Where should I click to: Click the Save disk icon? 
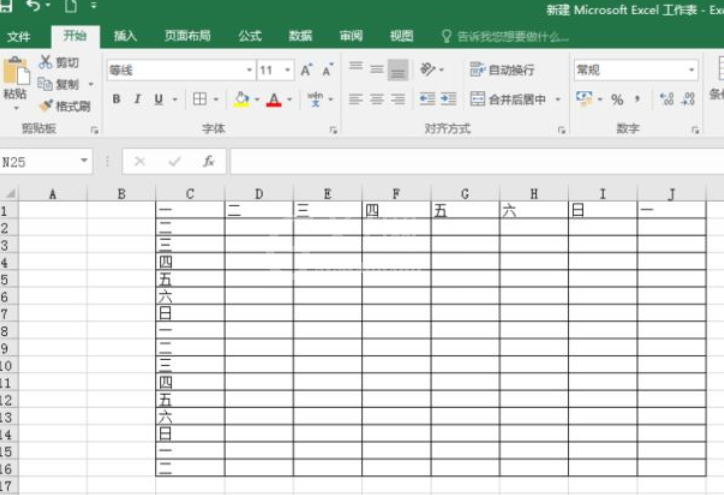coord(5,6)
